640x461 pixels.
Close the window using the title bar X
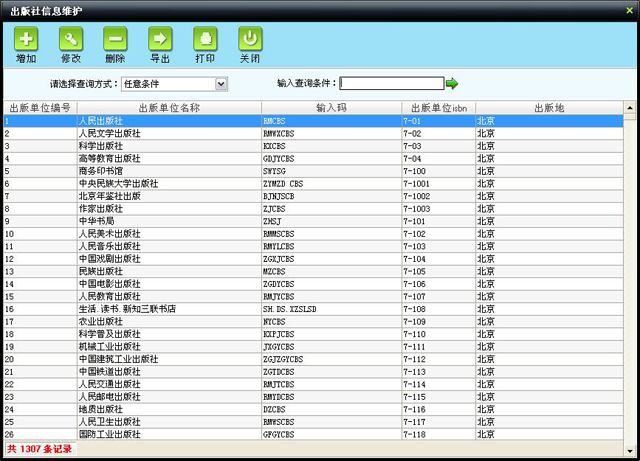coord(629,10)
